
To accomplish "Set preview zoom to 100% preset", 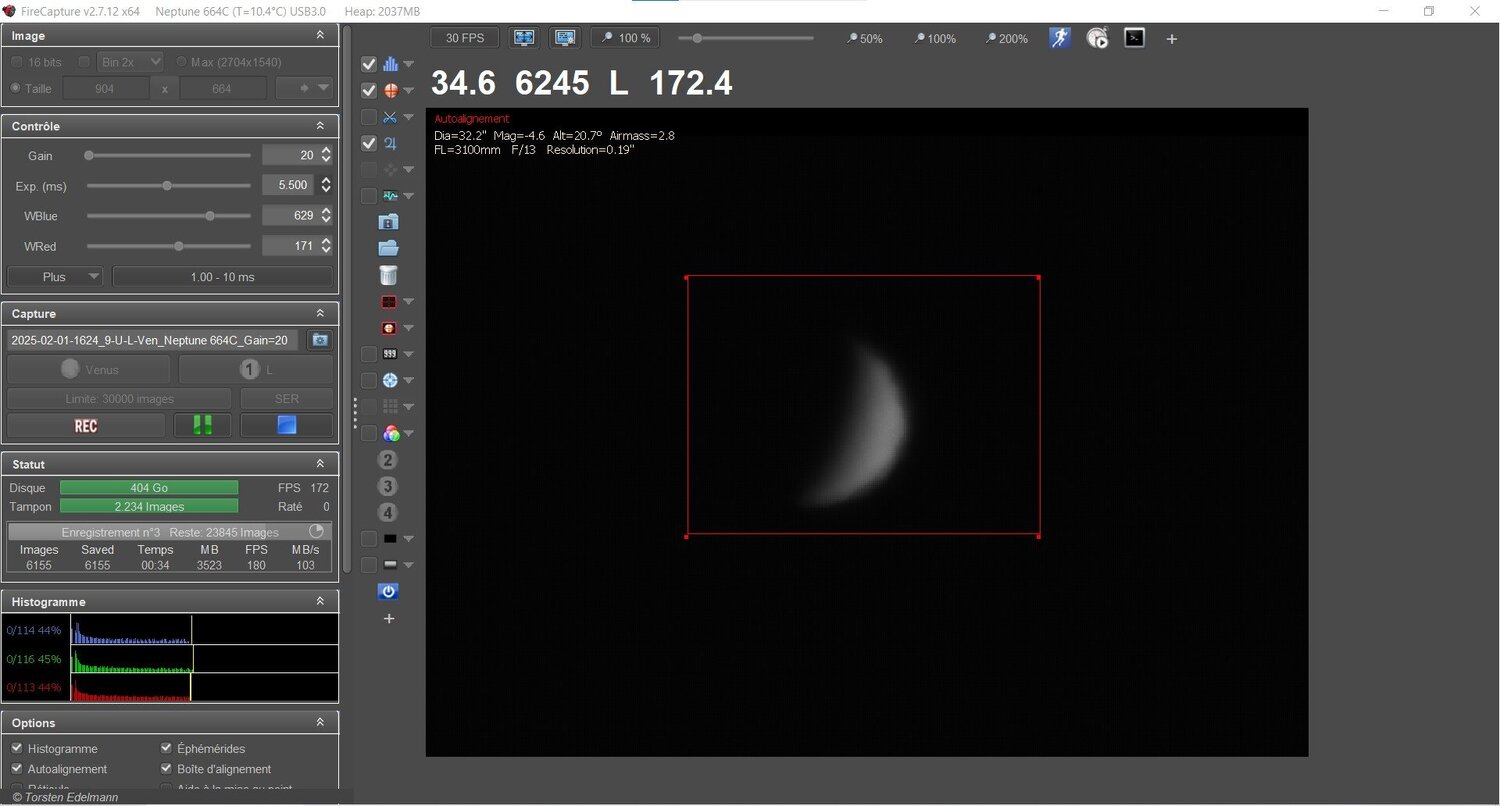I will point(935,39).
